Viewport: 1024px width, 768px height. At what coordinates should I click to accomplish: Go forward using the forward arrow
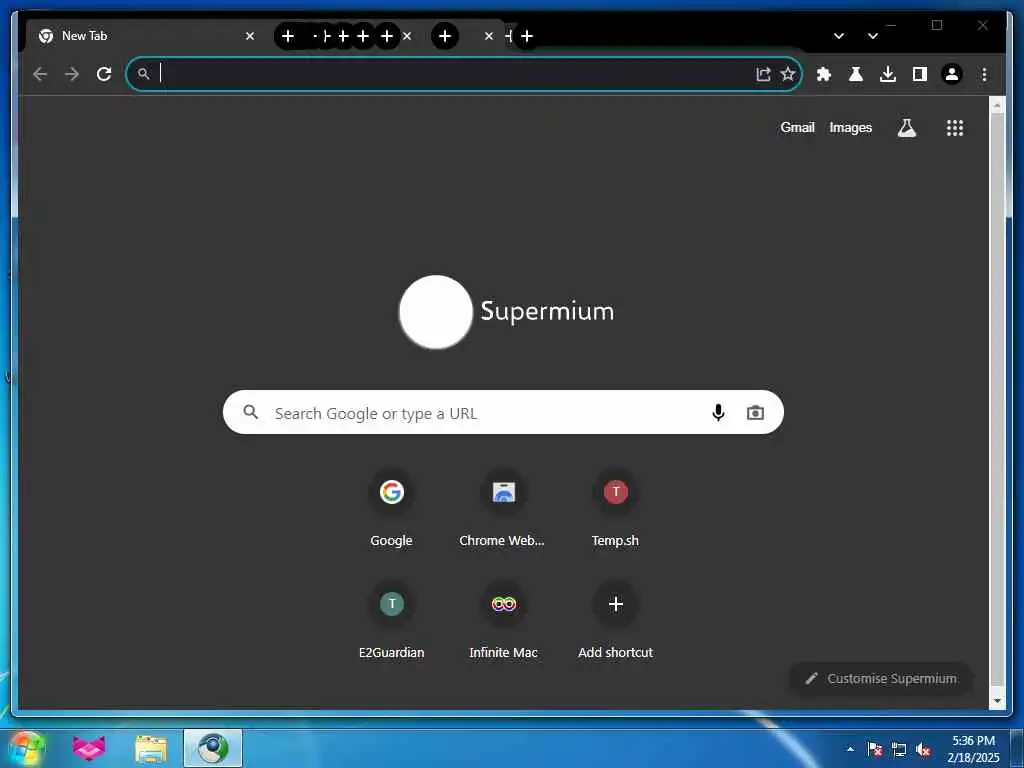point(72,74)
